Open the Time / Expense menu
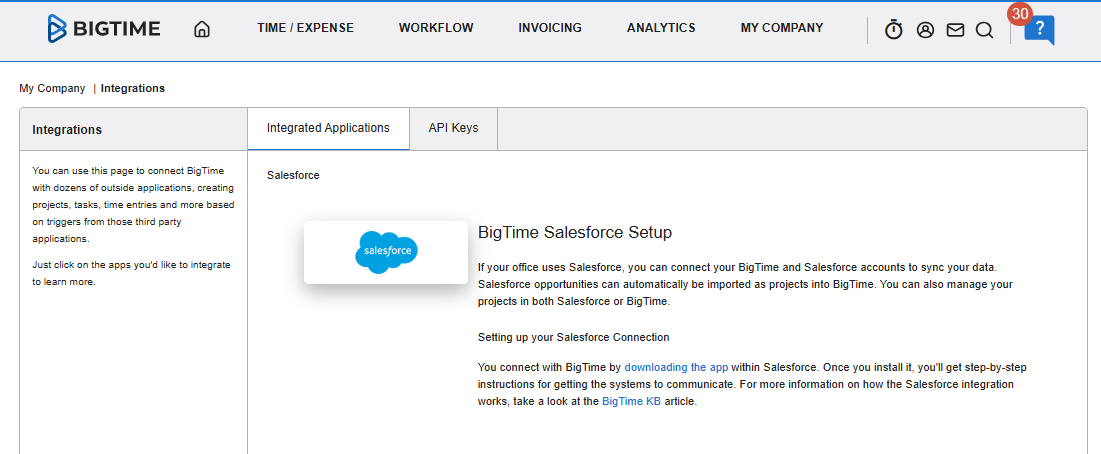Image resolution: width=1101 pixels, height=454 pixels. click(305, 28)
